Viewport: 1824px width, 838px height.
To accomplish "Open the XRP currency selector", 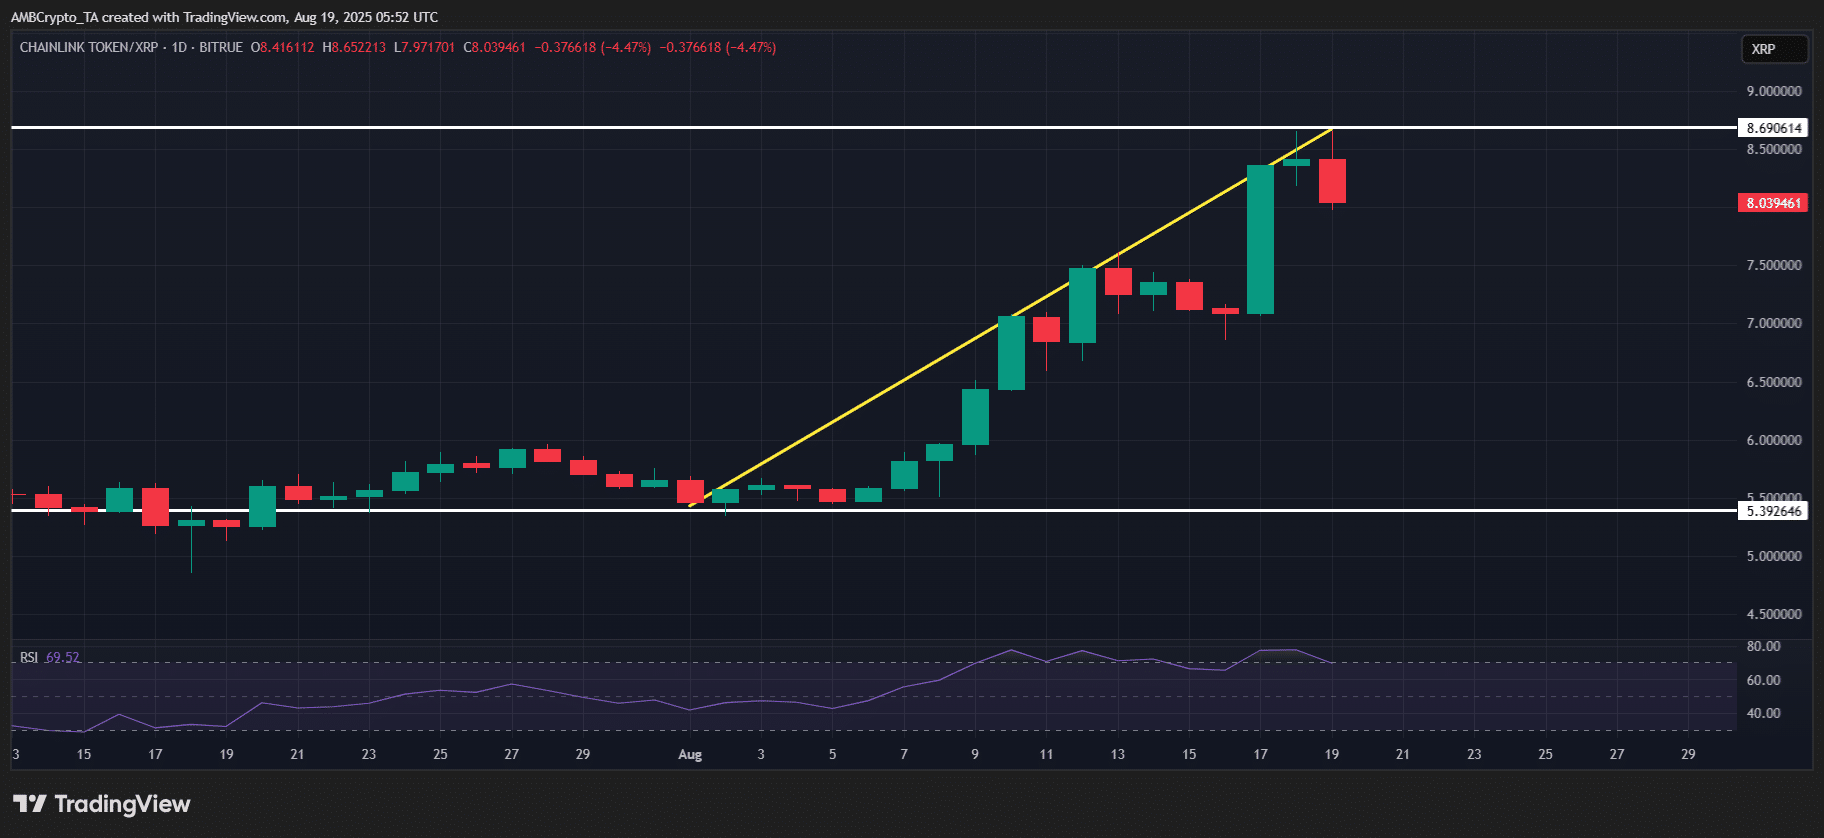I will point(1774,49).
